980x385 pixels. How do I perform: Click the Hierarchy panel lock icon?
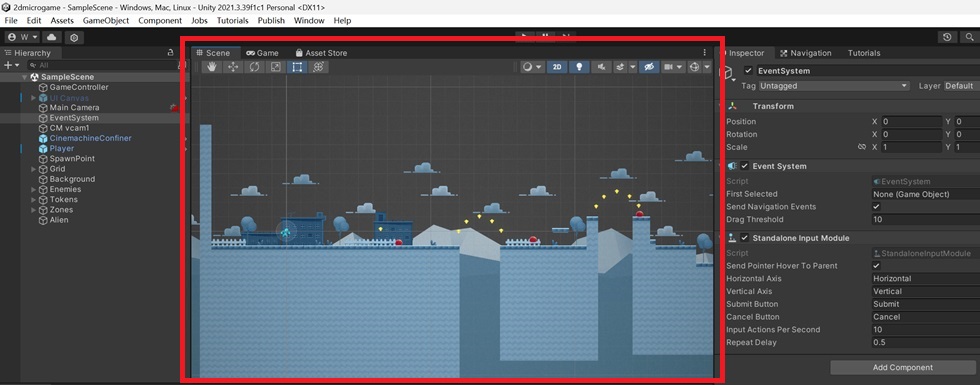pos(171,52)
